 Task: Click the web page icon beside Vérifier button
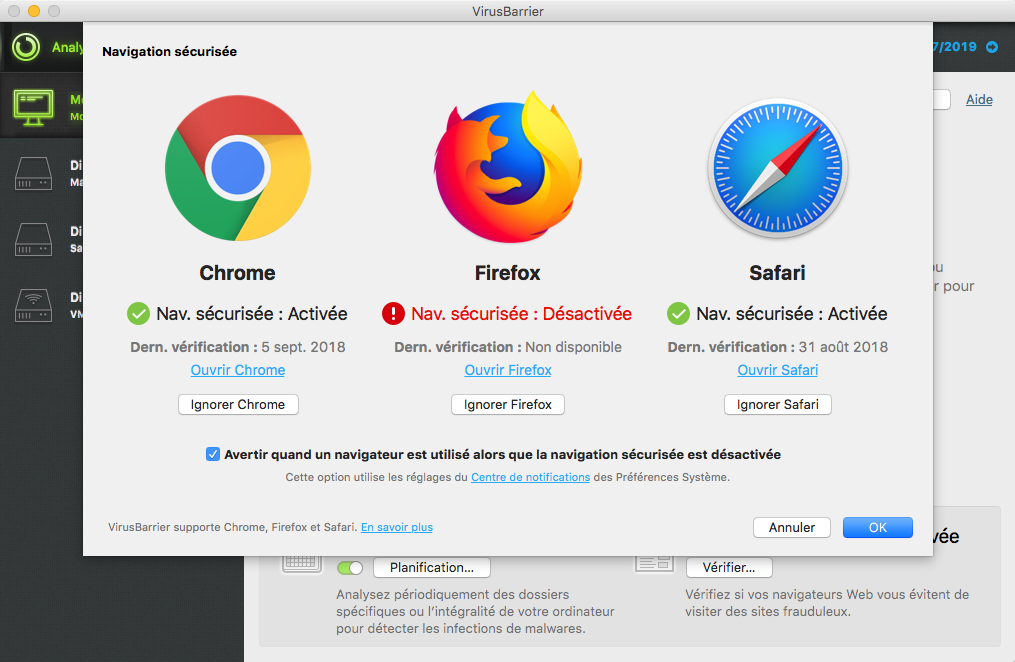[x=654, y=564]
